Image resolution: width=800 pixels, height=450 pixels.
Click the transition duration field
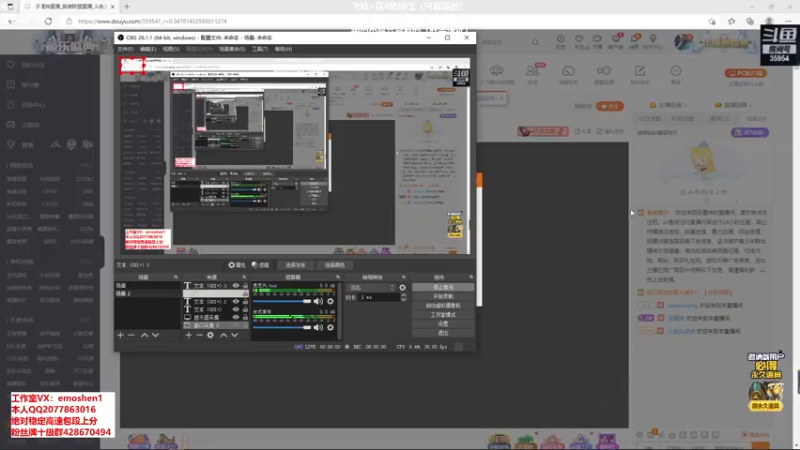[x=380, y=297]
